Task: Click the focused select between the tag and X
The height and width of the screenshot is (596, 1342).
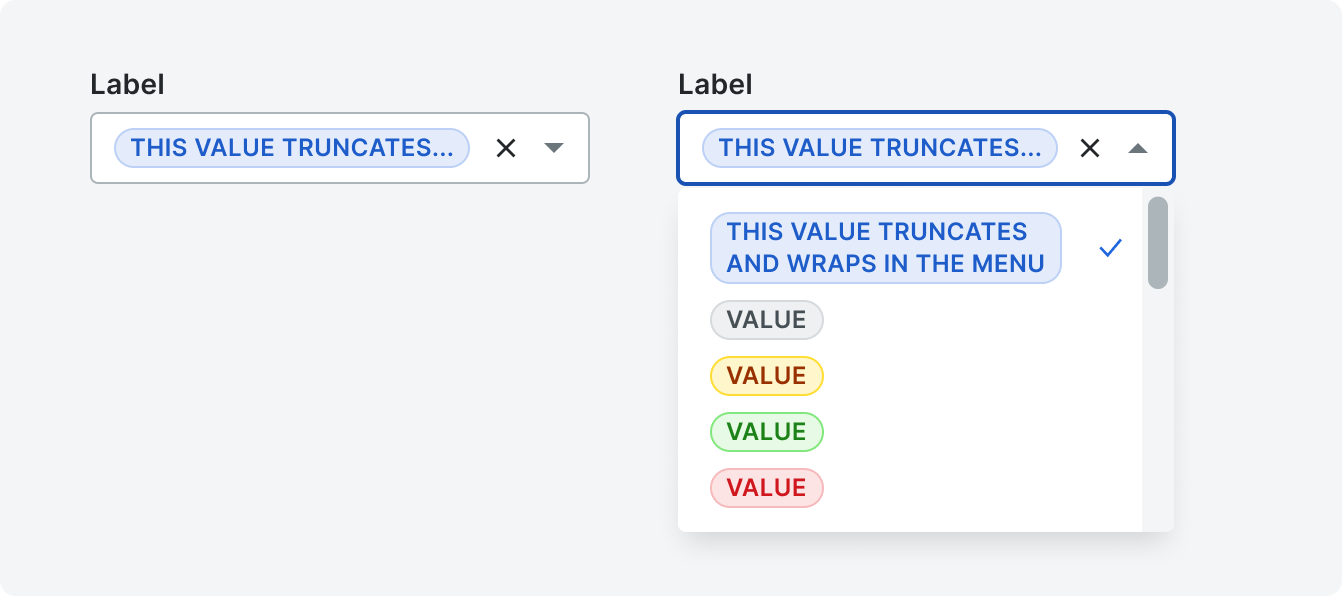Action: coord(1068,148)
